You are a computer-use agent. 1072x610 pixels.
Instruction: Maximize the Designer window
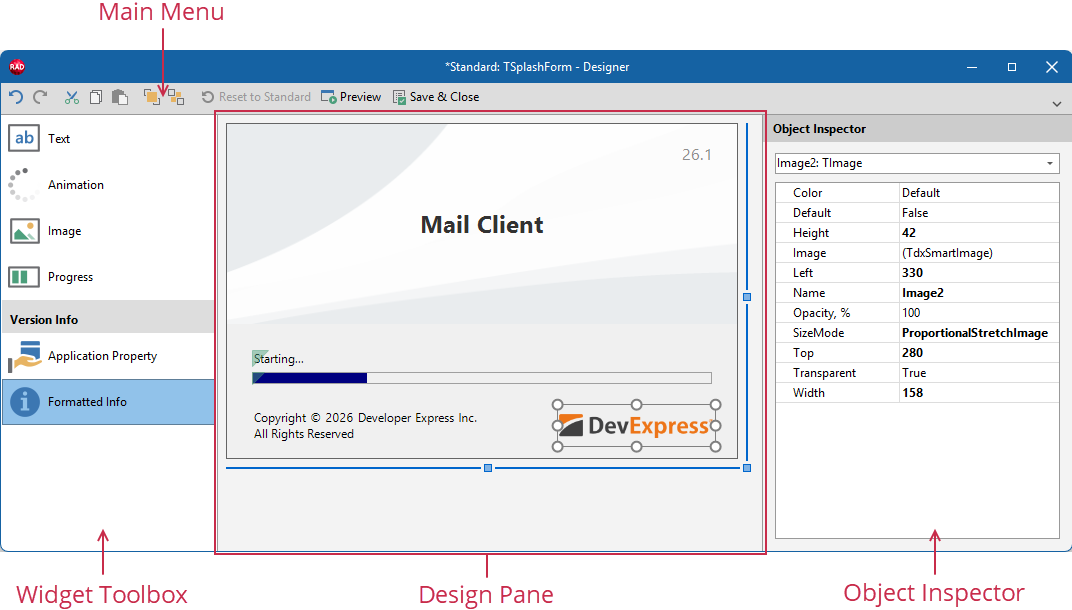(x=1012, y=67)
